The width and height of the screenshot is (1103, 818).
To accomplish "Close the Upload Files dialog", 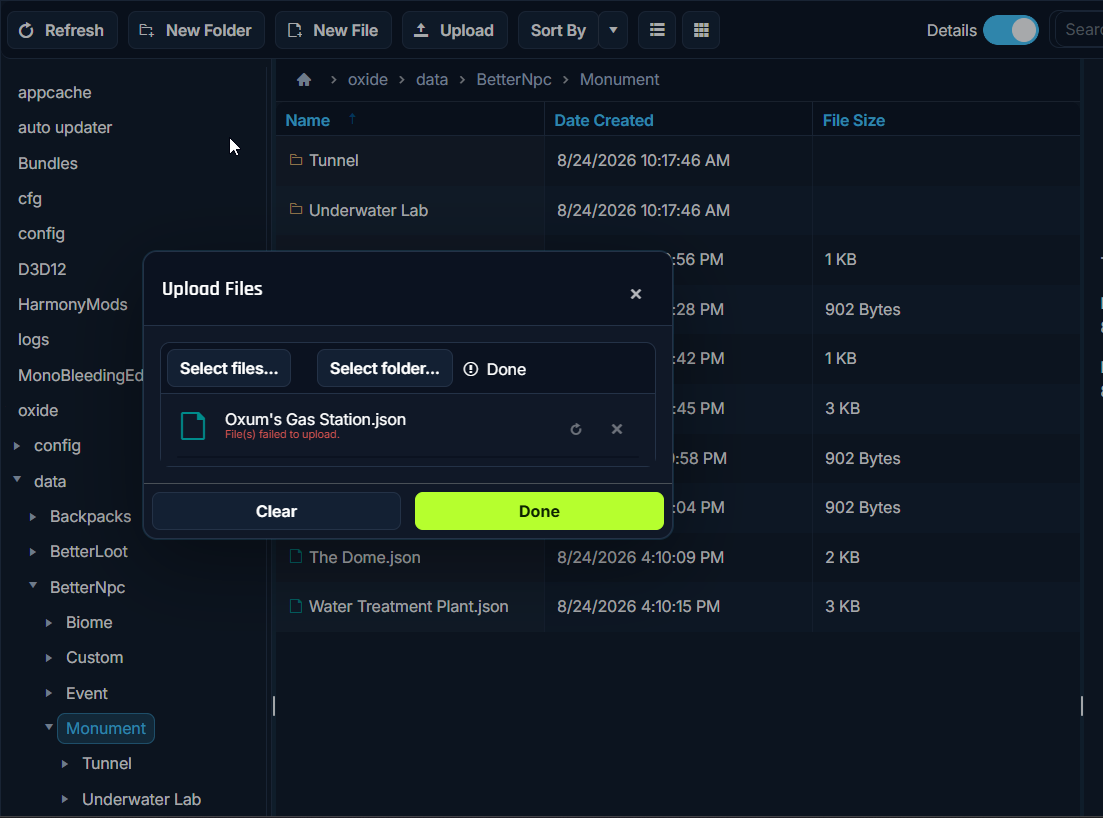I will [636, 294].
